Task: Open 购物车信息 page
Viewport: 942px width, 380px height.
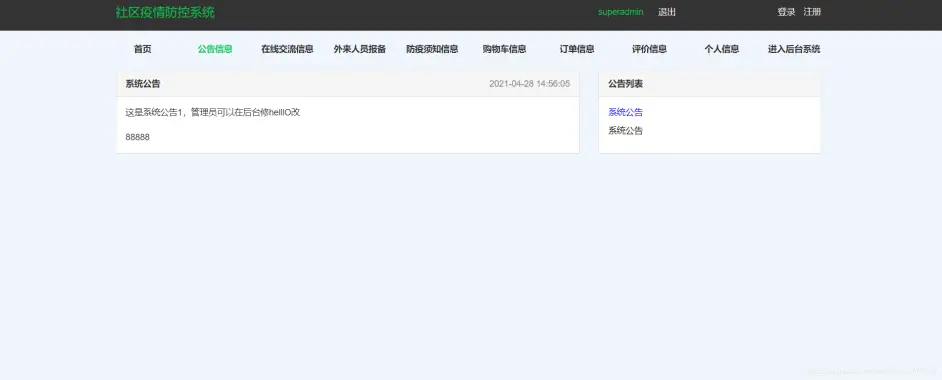Action: (x=505, y=49)
